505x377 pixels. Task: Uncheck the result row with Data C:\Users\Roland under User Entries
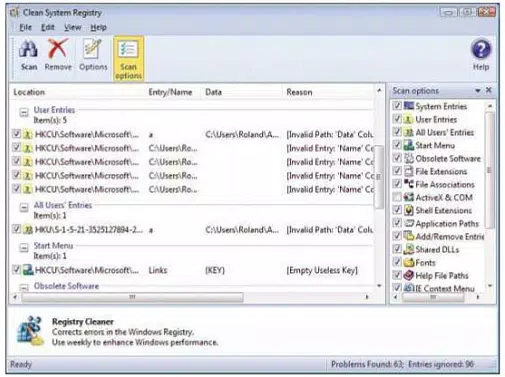click(x=16, y=134)
